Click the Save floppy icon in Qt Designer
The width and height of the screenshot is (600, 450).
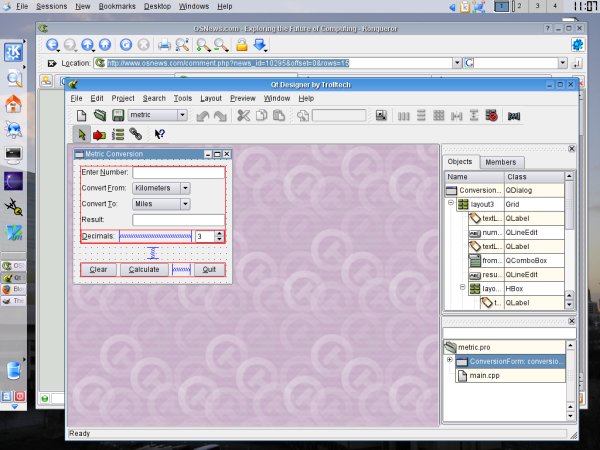click(117, 115)
